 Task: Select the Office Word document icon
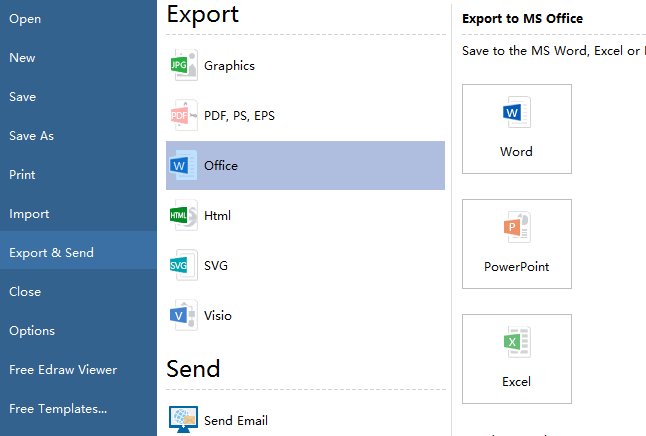(181, 165)
